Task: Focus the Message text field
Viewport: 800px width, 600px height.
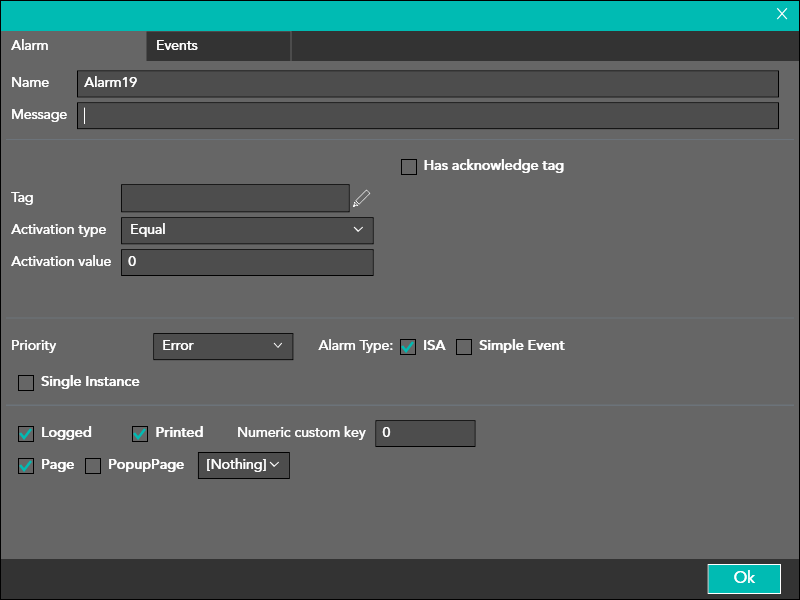Action: [427, 115]
